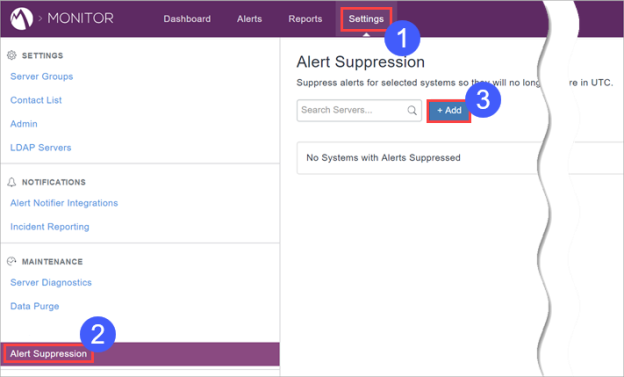Click the Maintenance section icon

pyautogui.click(x=12, y=261)
